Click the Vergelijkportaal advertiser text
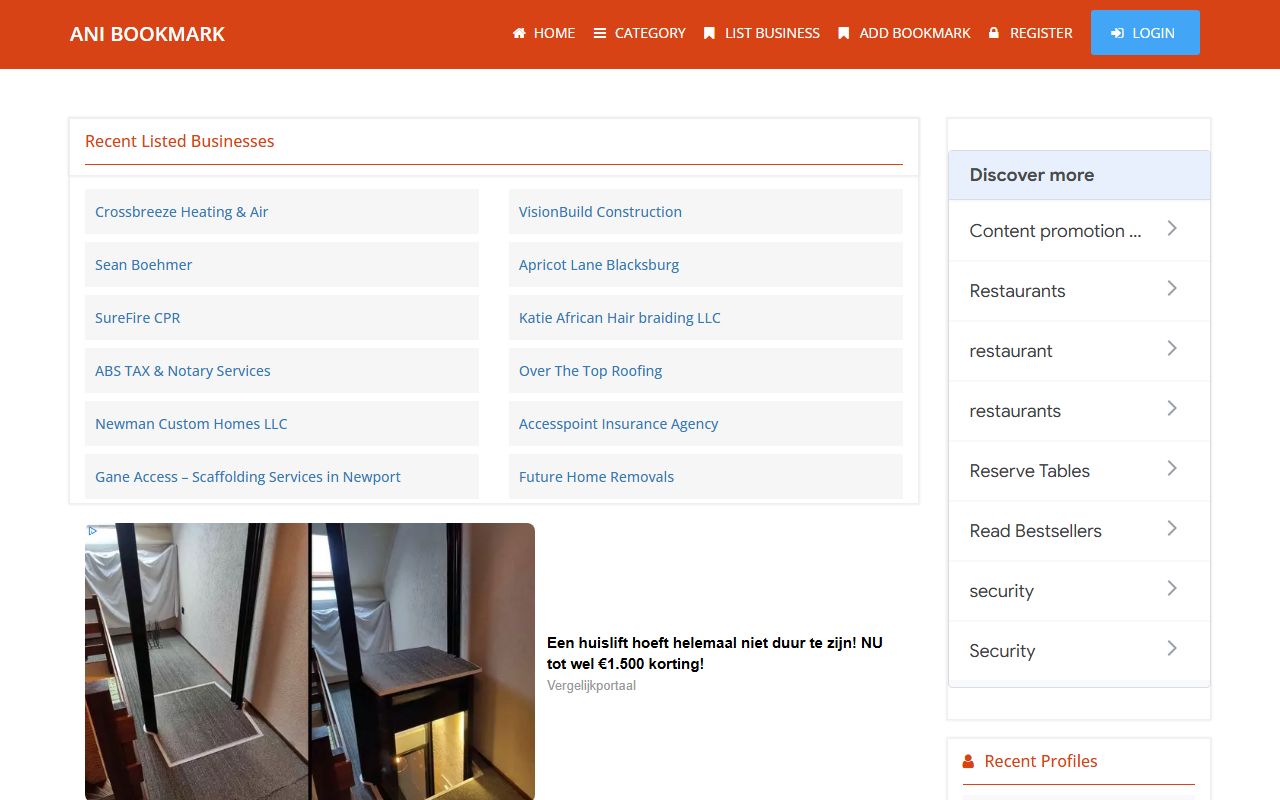This screenshot has width=1280, height=800. (591, 686)
